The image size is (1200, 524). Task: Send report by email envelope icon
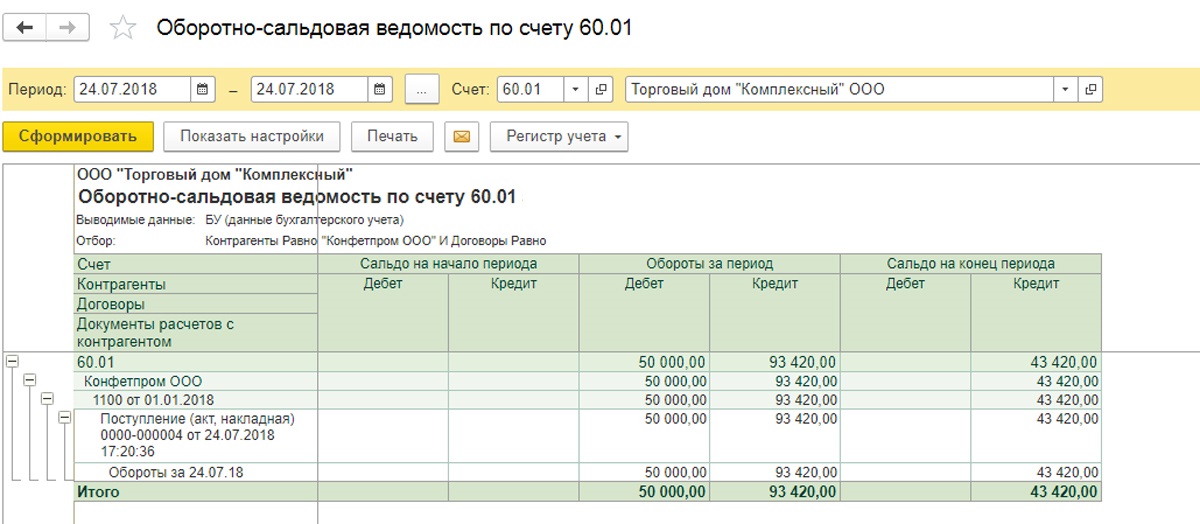[462, 136]
